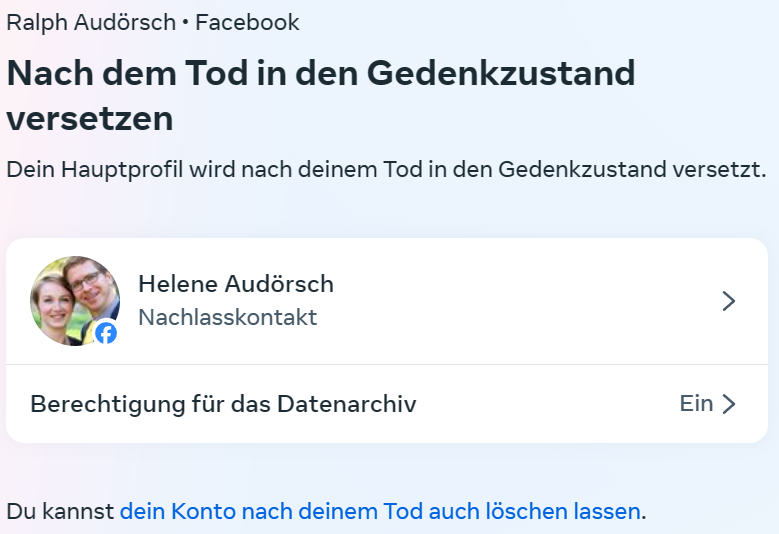Click the word "versetzen" in the heading's second line
This screenshot has width=779, height=534.
(90, 119)
